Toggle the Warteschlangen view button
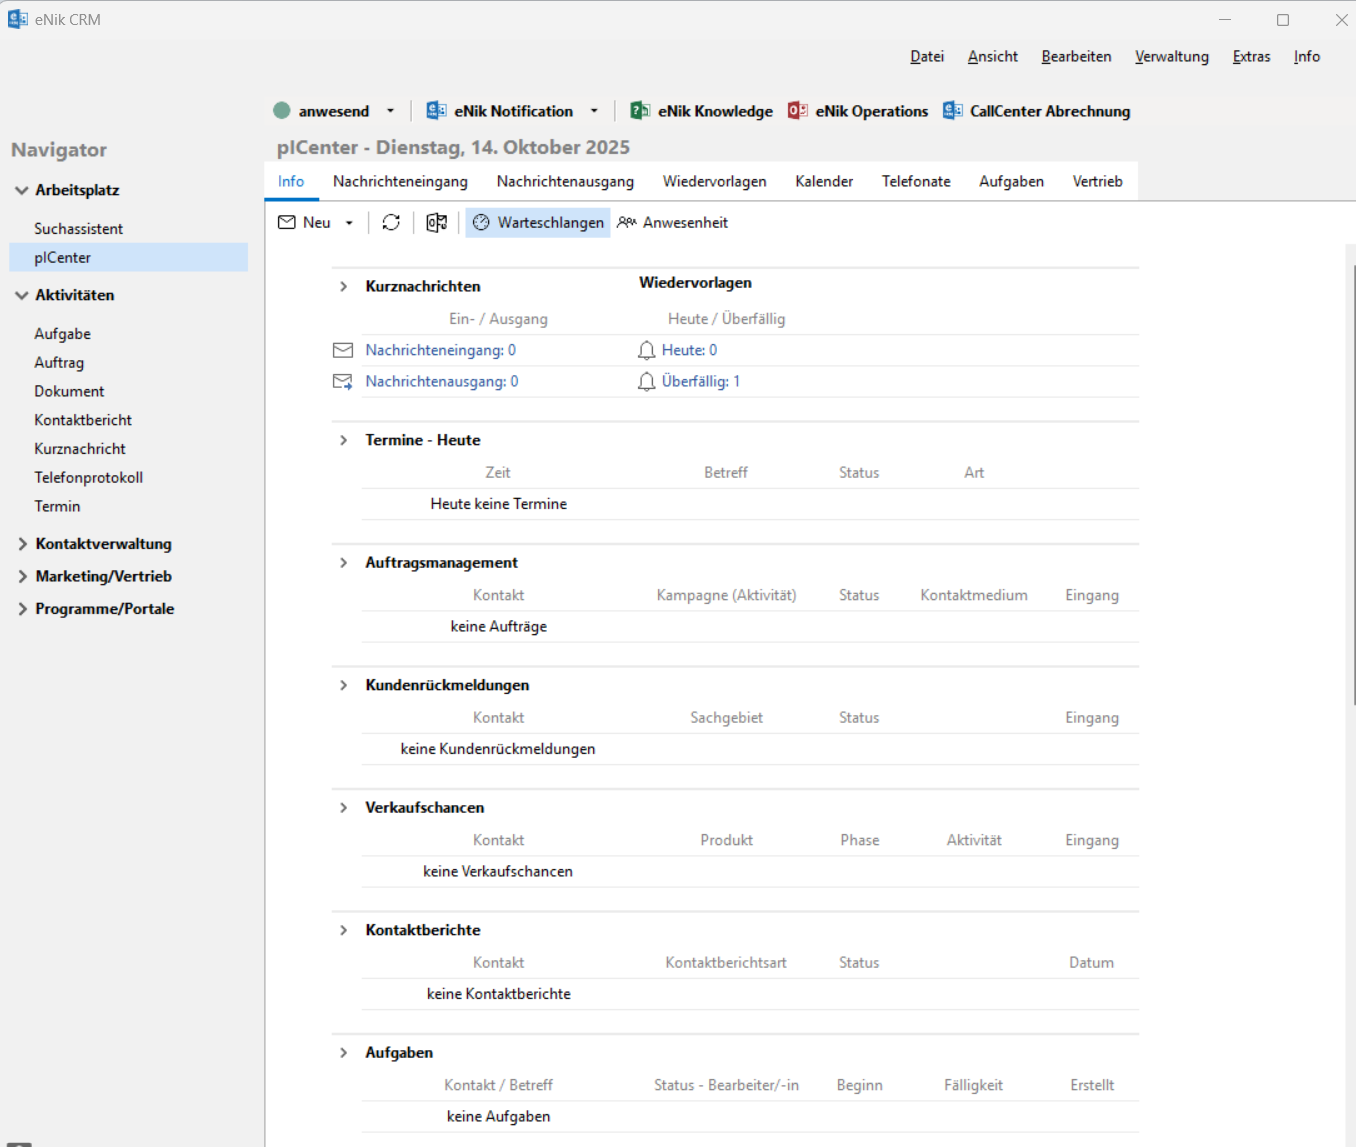Screen dimensions: 1356x1147 [x=538, y=222]
